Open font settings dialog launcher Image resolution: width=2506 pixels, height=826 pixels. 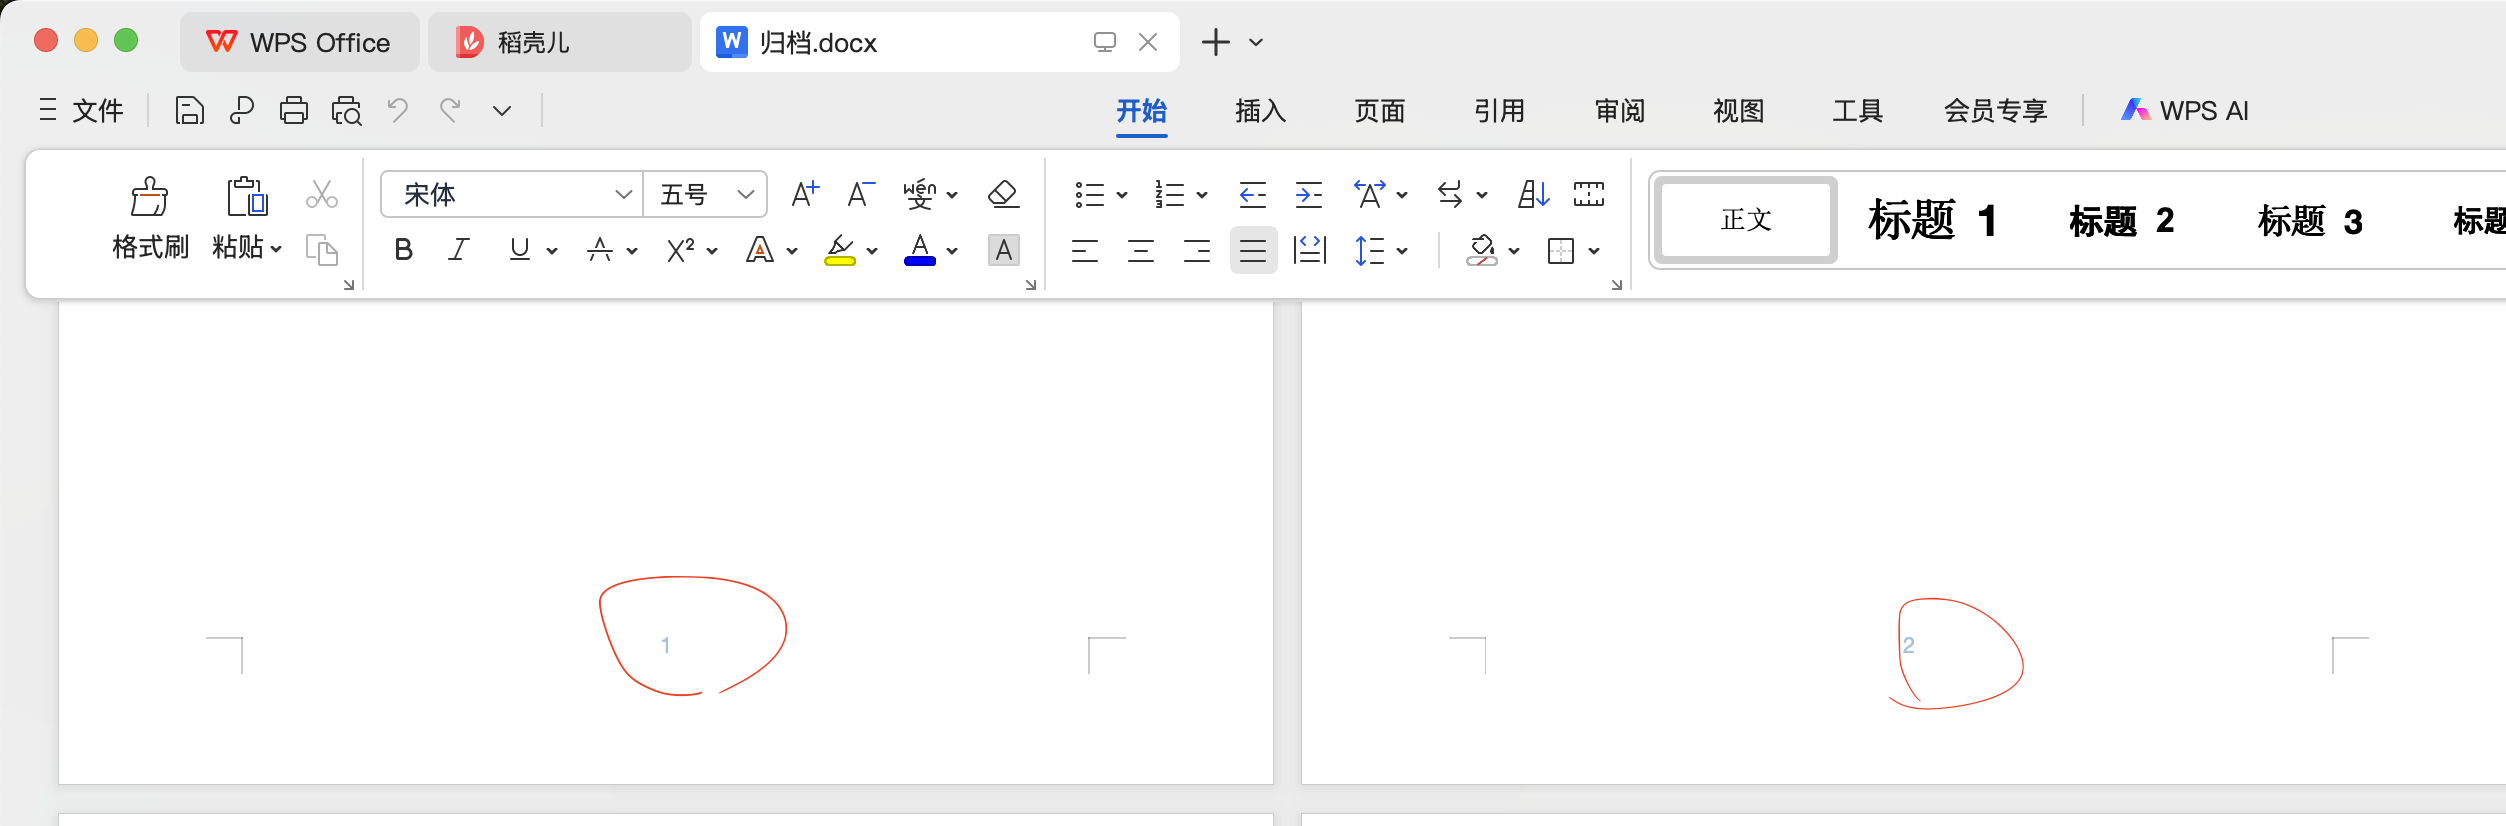(x=1030, y=285)
